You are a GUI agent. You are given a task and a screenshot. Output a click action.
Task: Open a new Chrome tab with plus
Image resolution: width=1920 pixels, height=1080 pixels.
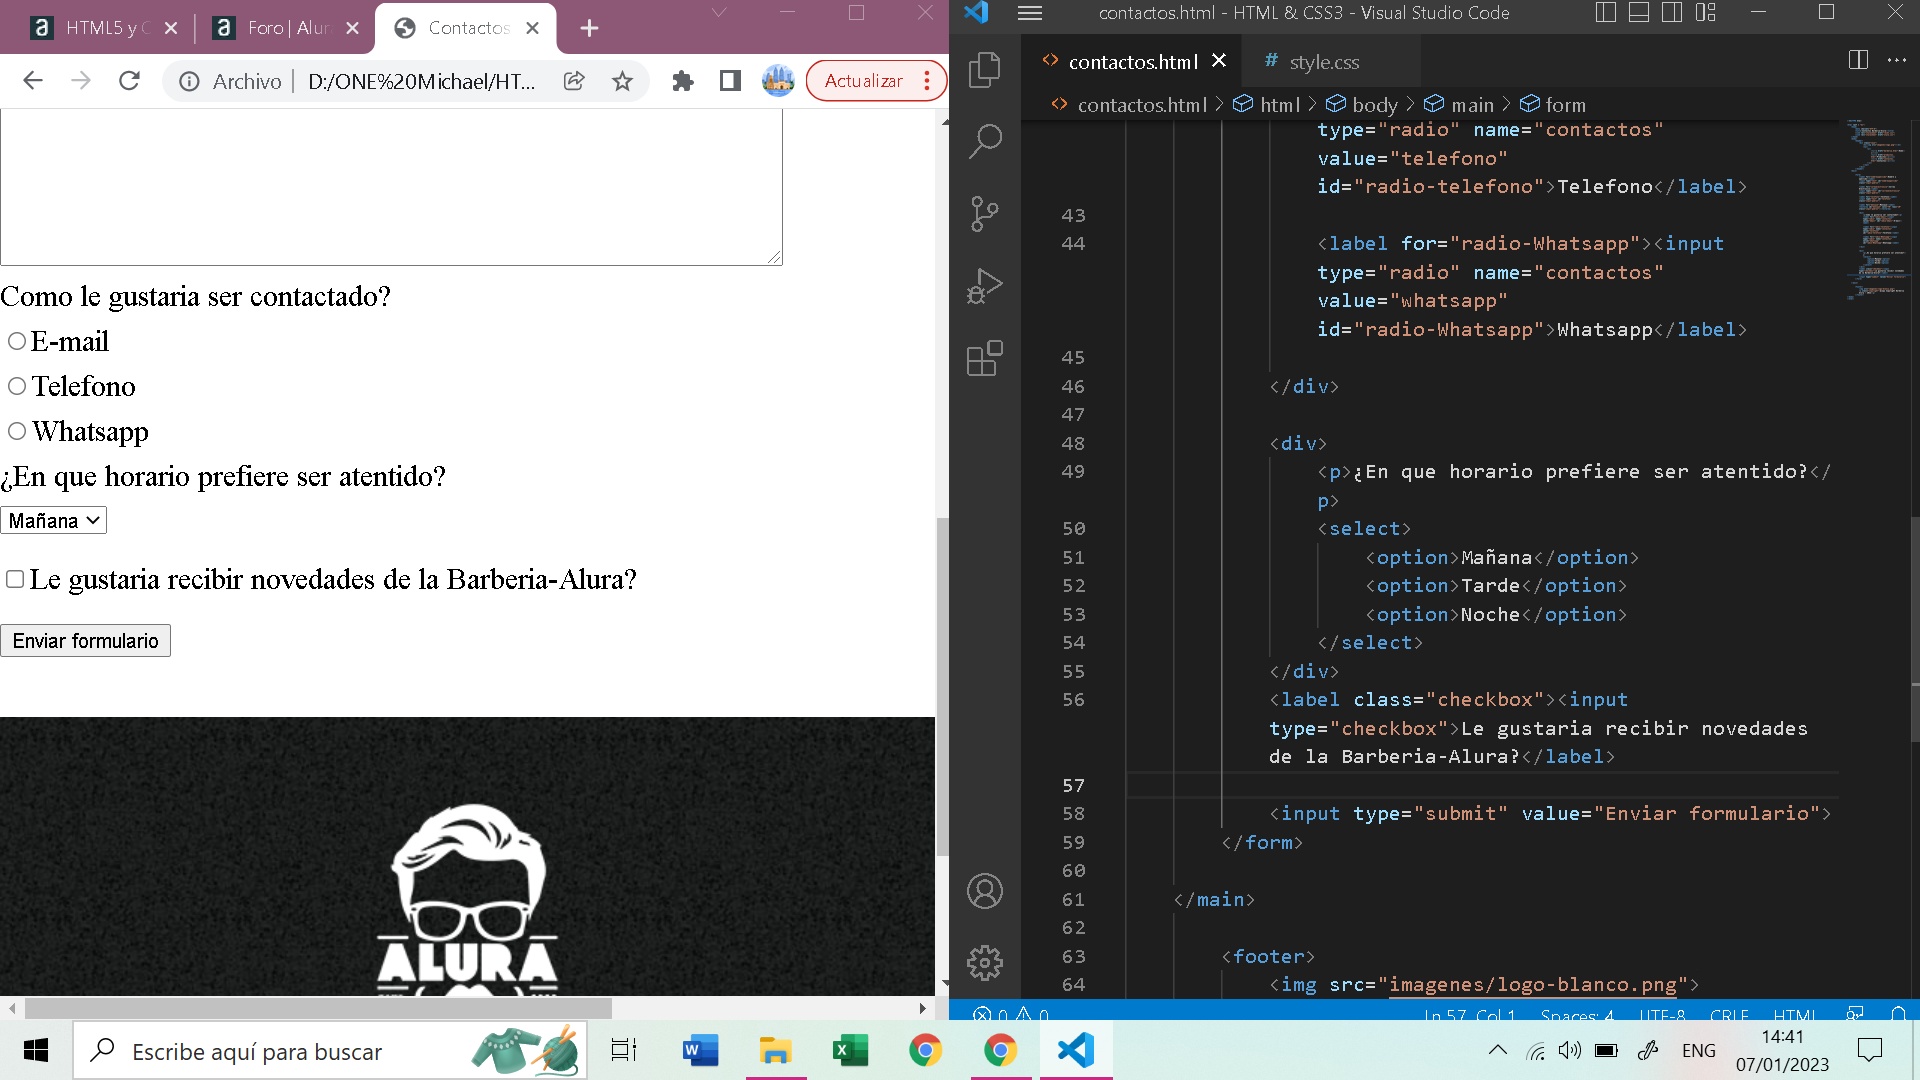click(589, 28)
